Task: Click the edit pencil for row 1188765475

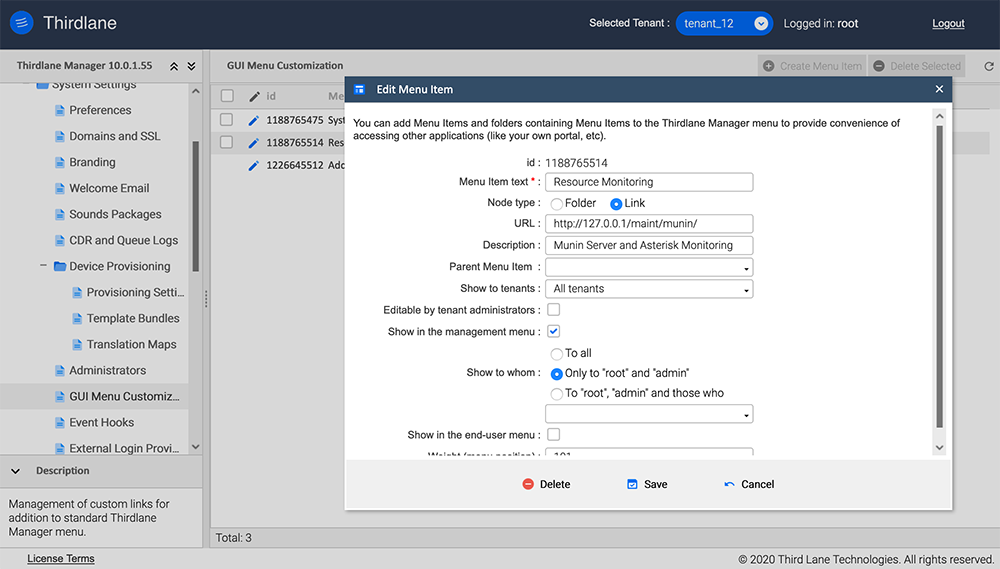Action: point(253,120)
